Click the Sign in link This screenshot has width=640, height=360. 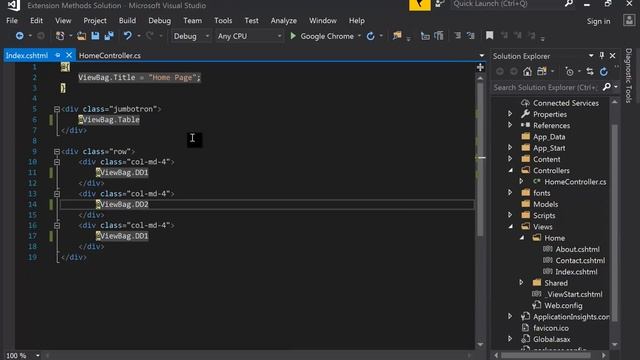coord(598,21)
